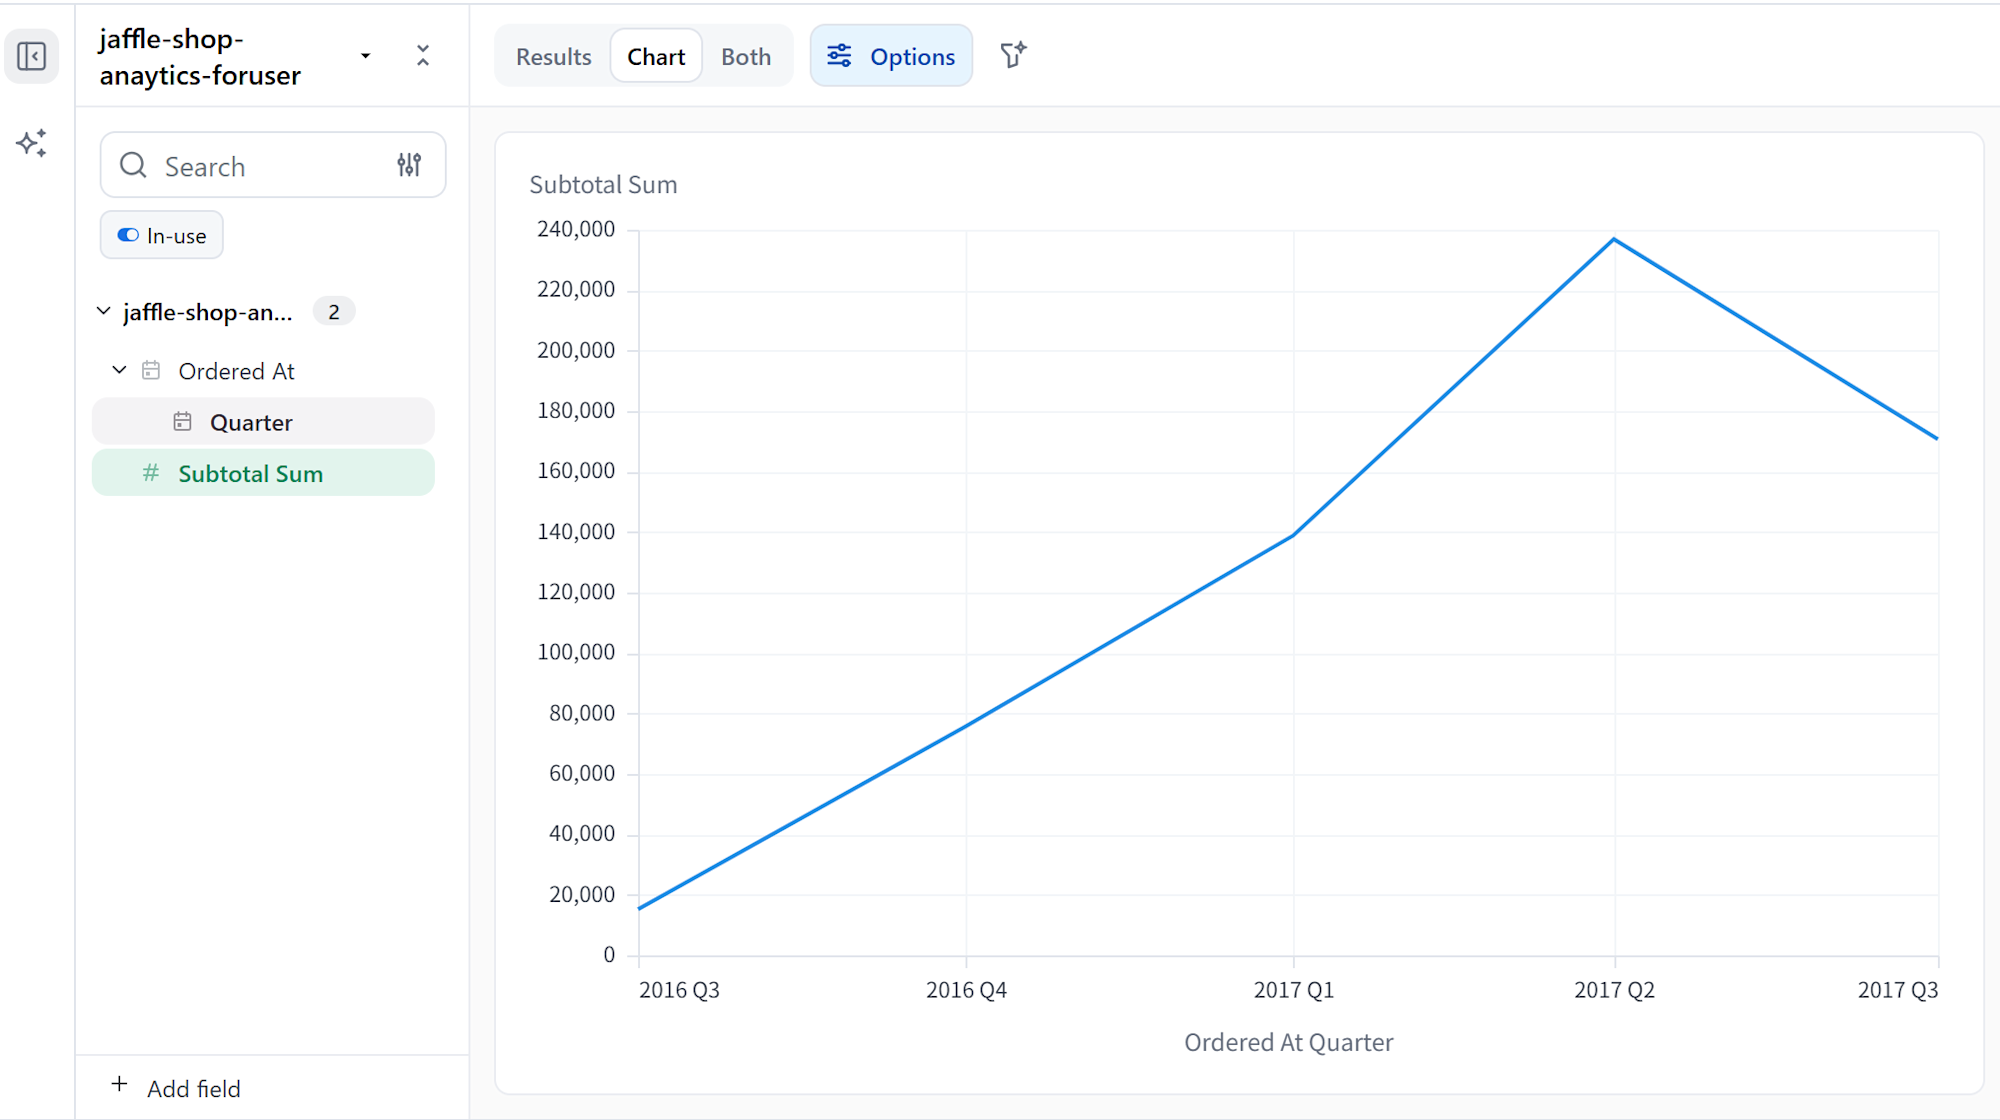Select the Subtotal Sum measure field
Image resolution: width=2000 pixels, height=1120 pixels.
(x=251, y=473)
